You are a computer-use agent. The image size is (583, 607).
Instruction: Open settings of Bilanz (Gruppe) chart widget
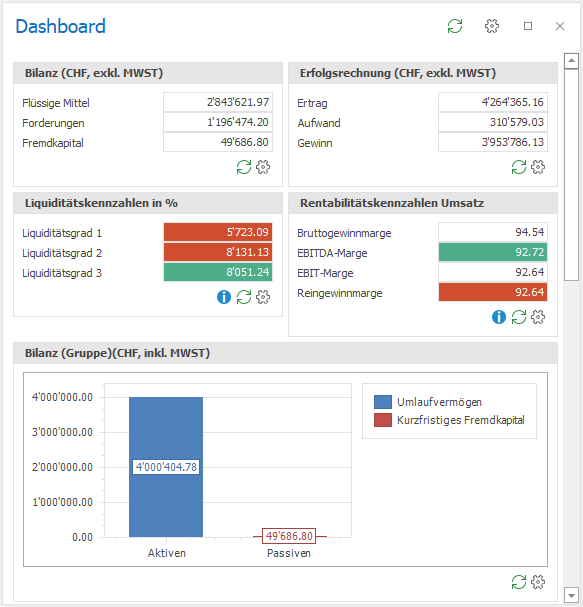(538, 582)
